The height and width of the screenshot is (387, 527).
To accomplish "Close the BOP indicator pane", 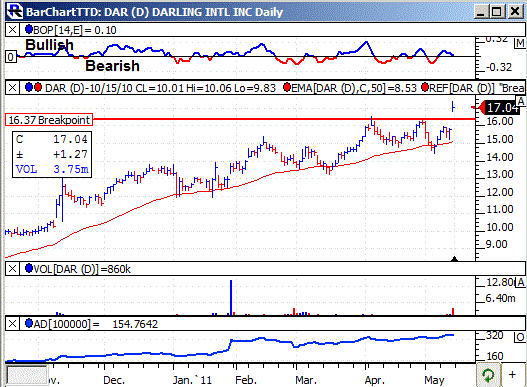I will click(12, 30).
